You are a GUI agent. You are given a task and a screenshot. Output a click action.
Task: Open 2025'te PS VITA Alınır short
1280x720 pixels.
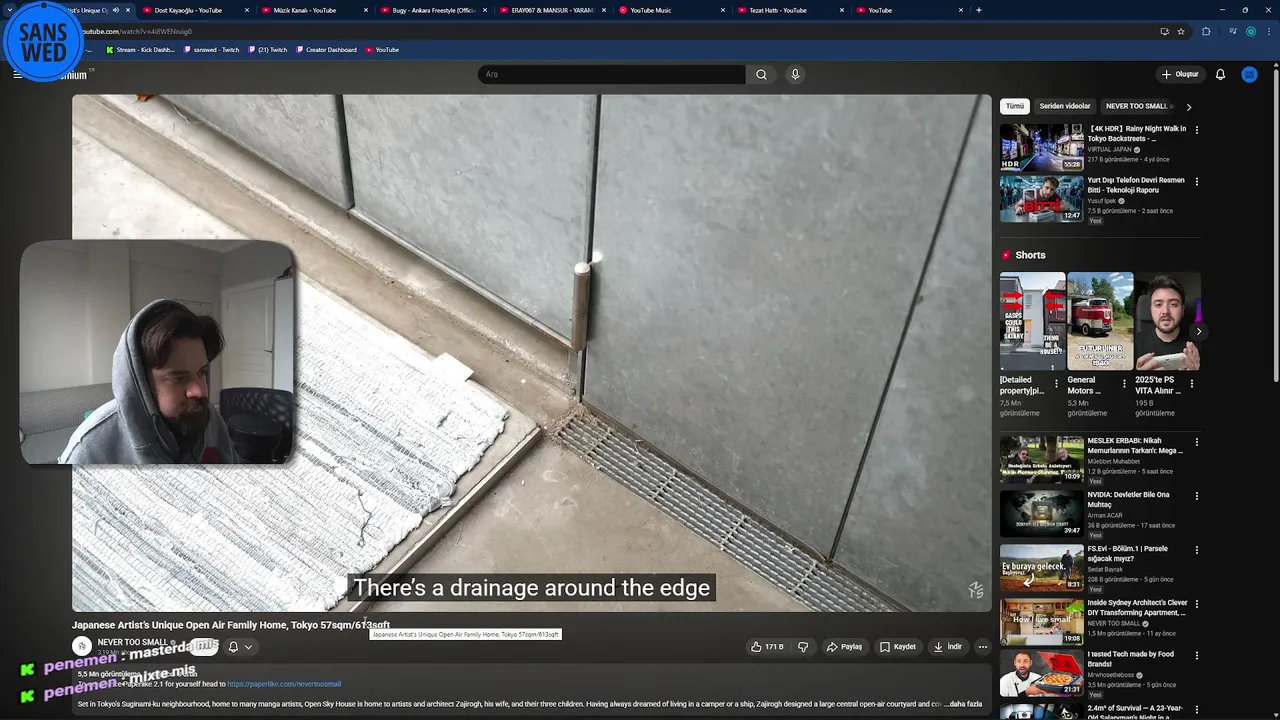[1167, 321]
